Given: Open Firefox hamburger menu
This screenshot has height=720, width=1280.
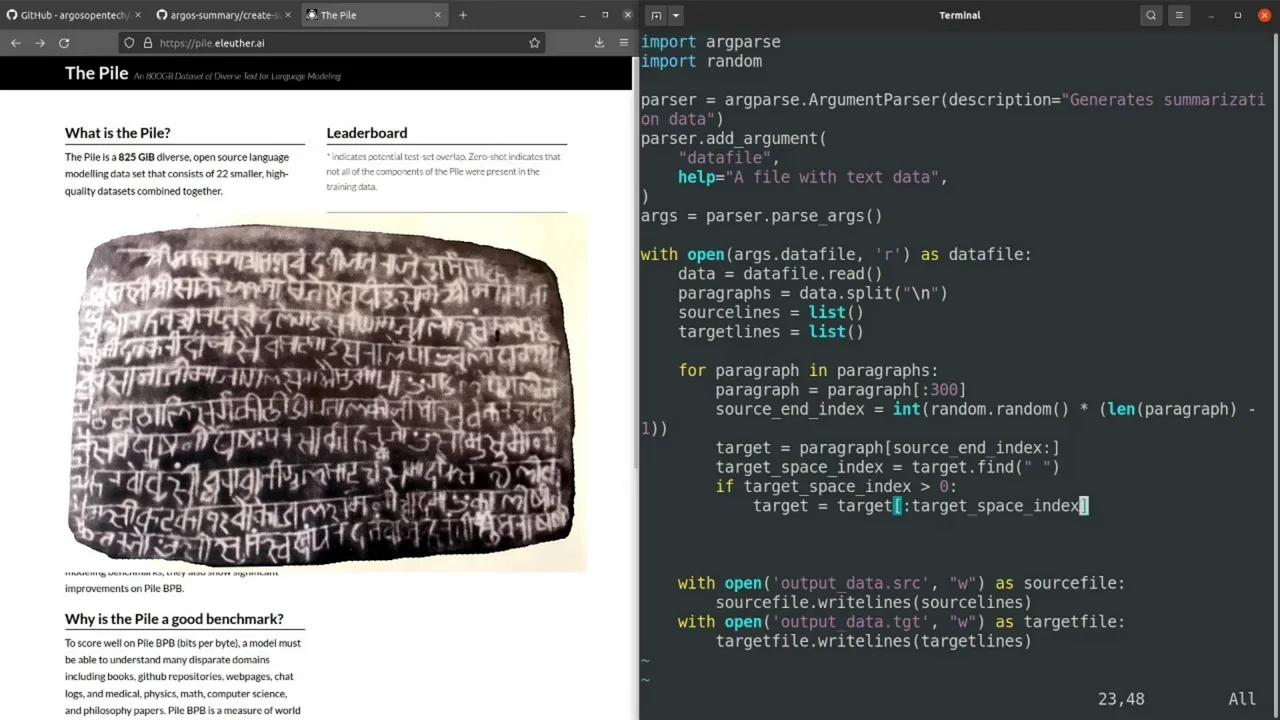Looking at the screenshot, I should point(623,43).
